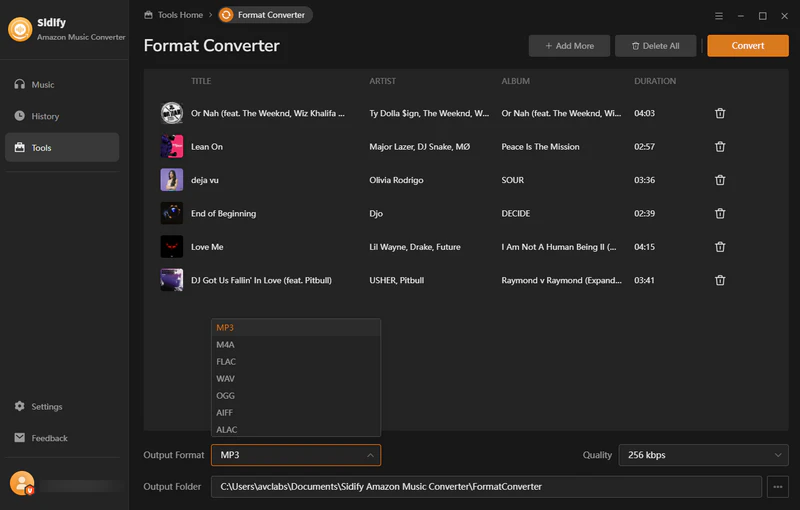The height and width of the screenshot is (510, 800).
Task: Go to Tools Home breadcrumb
Action: [180, 15]
